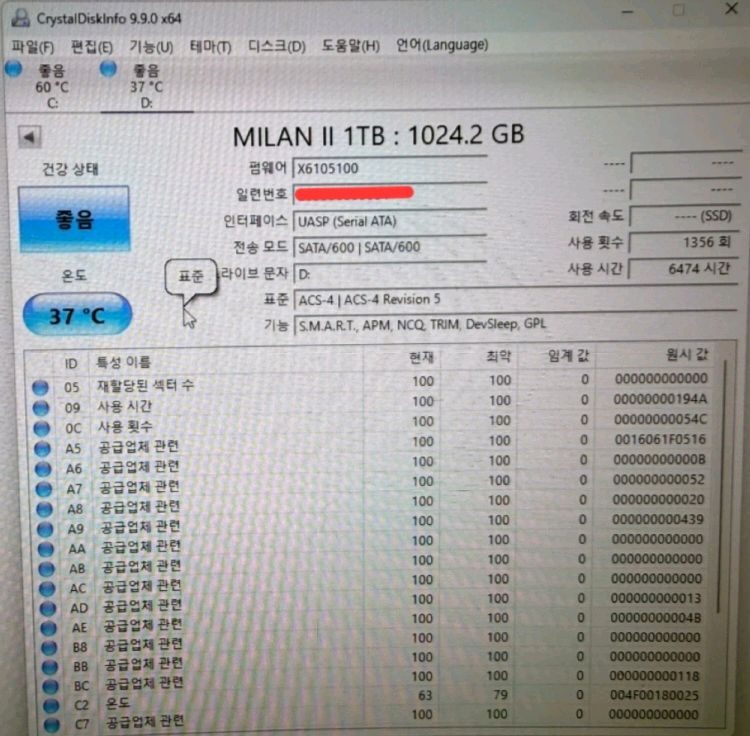Click raw value 004F00180025
This screenshot has width=750, height=736.
654,695
